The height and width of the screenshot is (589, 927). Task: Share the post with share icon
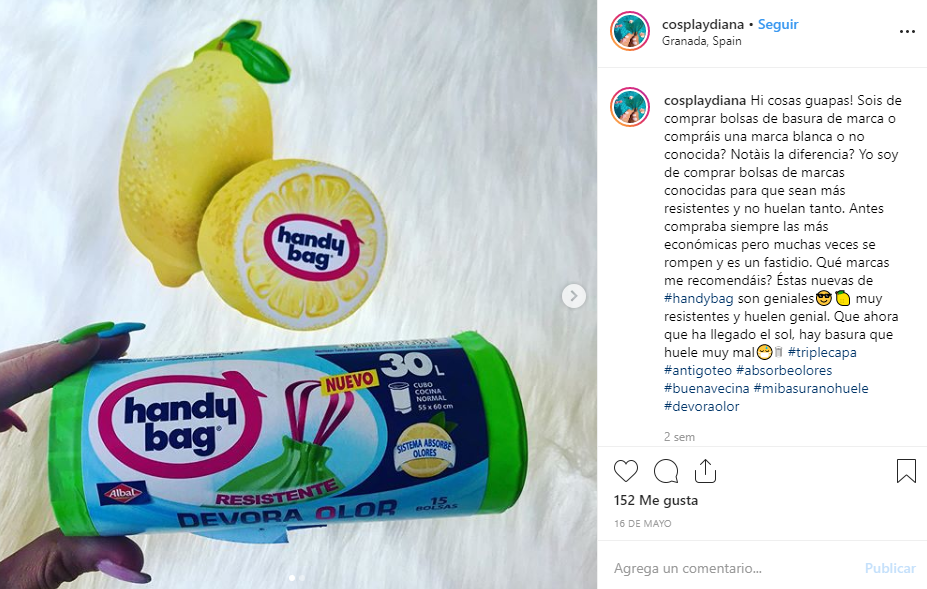[705, 471]
